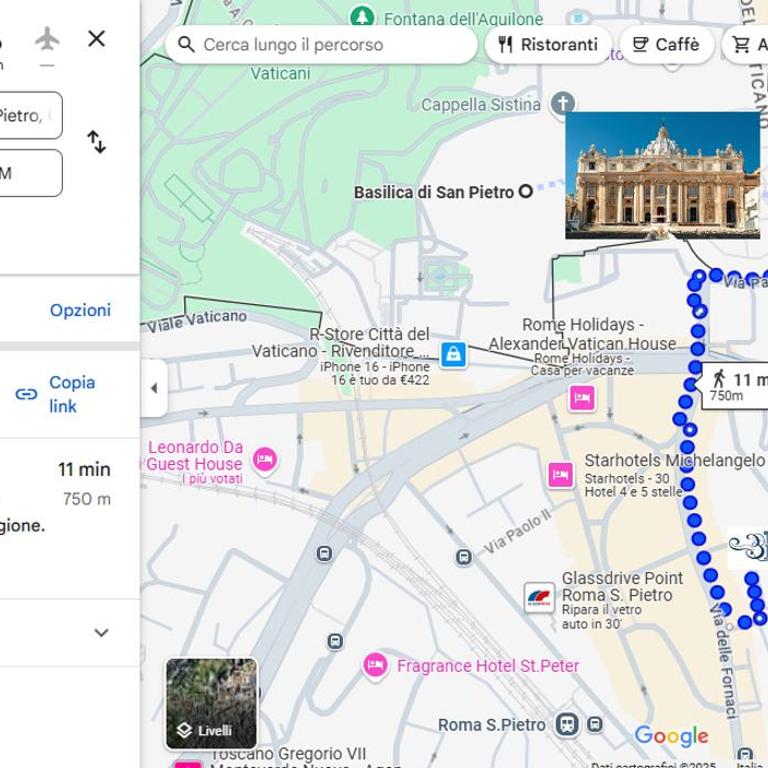Image resolution: width=768 pixels, height=768 pixels.
Task: Filter by Caffè
Action: click(x=666, y=45)
